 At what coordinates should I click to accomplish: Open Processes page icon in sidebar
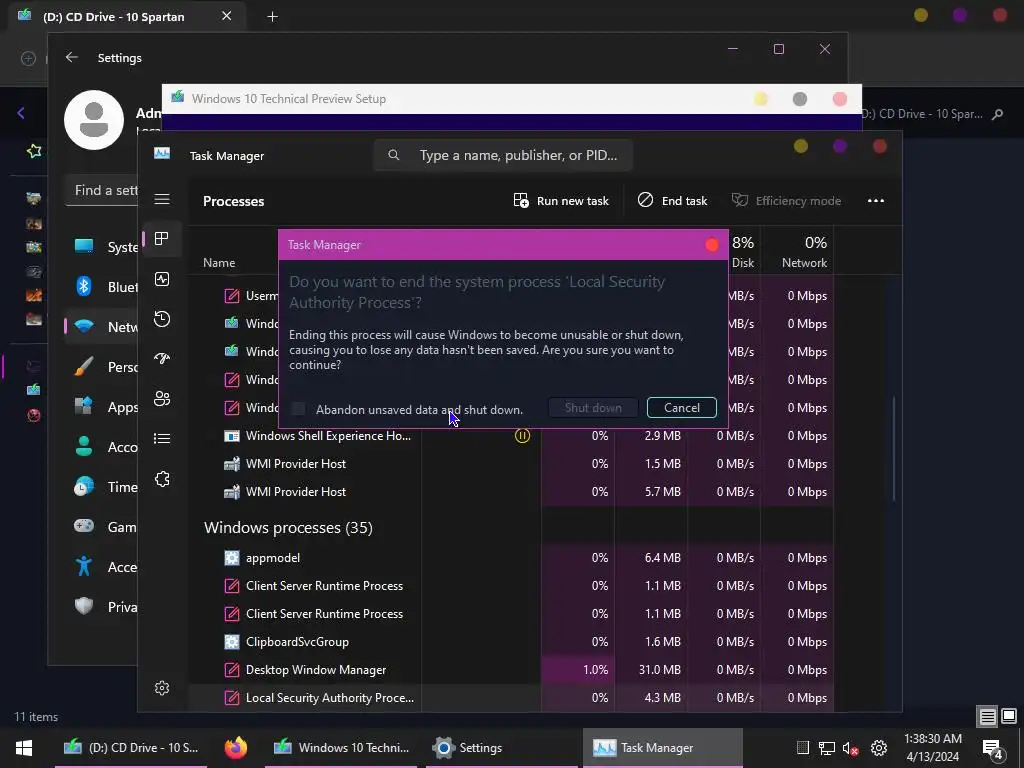162,238
